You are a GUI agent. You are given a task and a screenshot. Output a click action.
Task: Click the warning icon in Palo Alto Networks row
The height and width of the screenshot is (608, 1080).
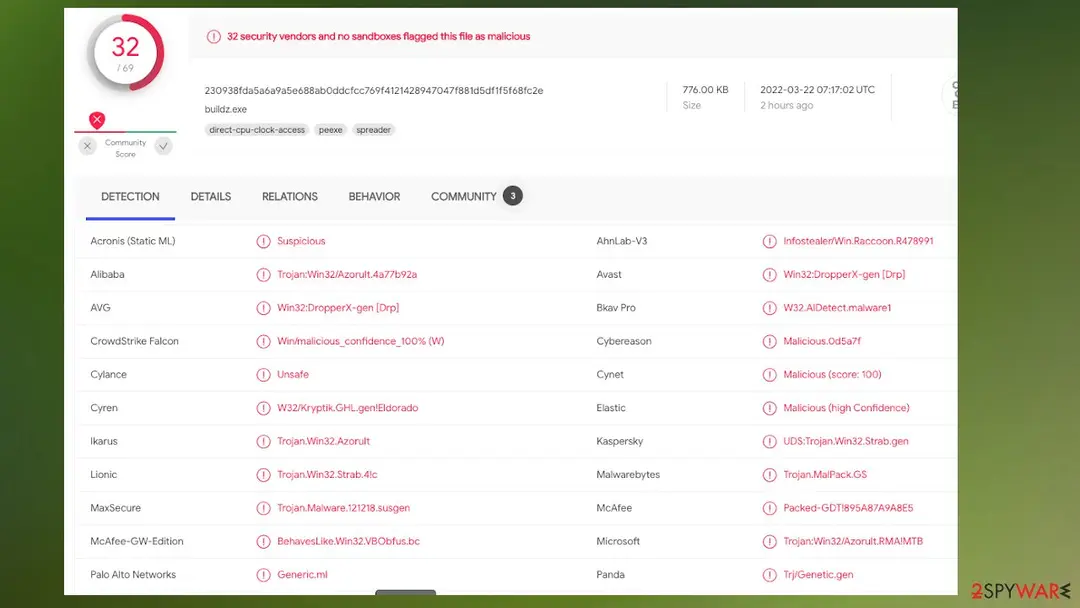point(263,575)
